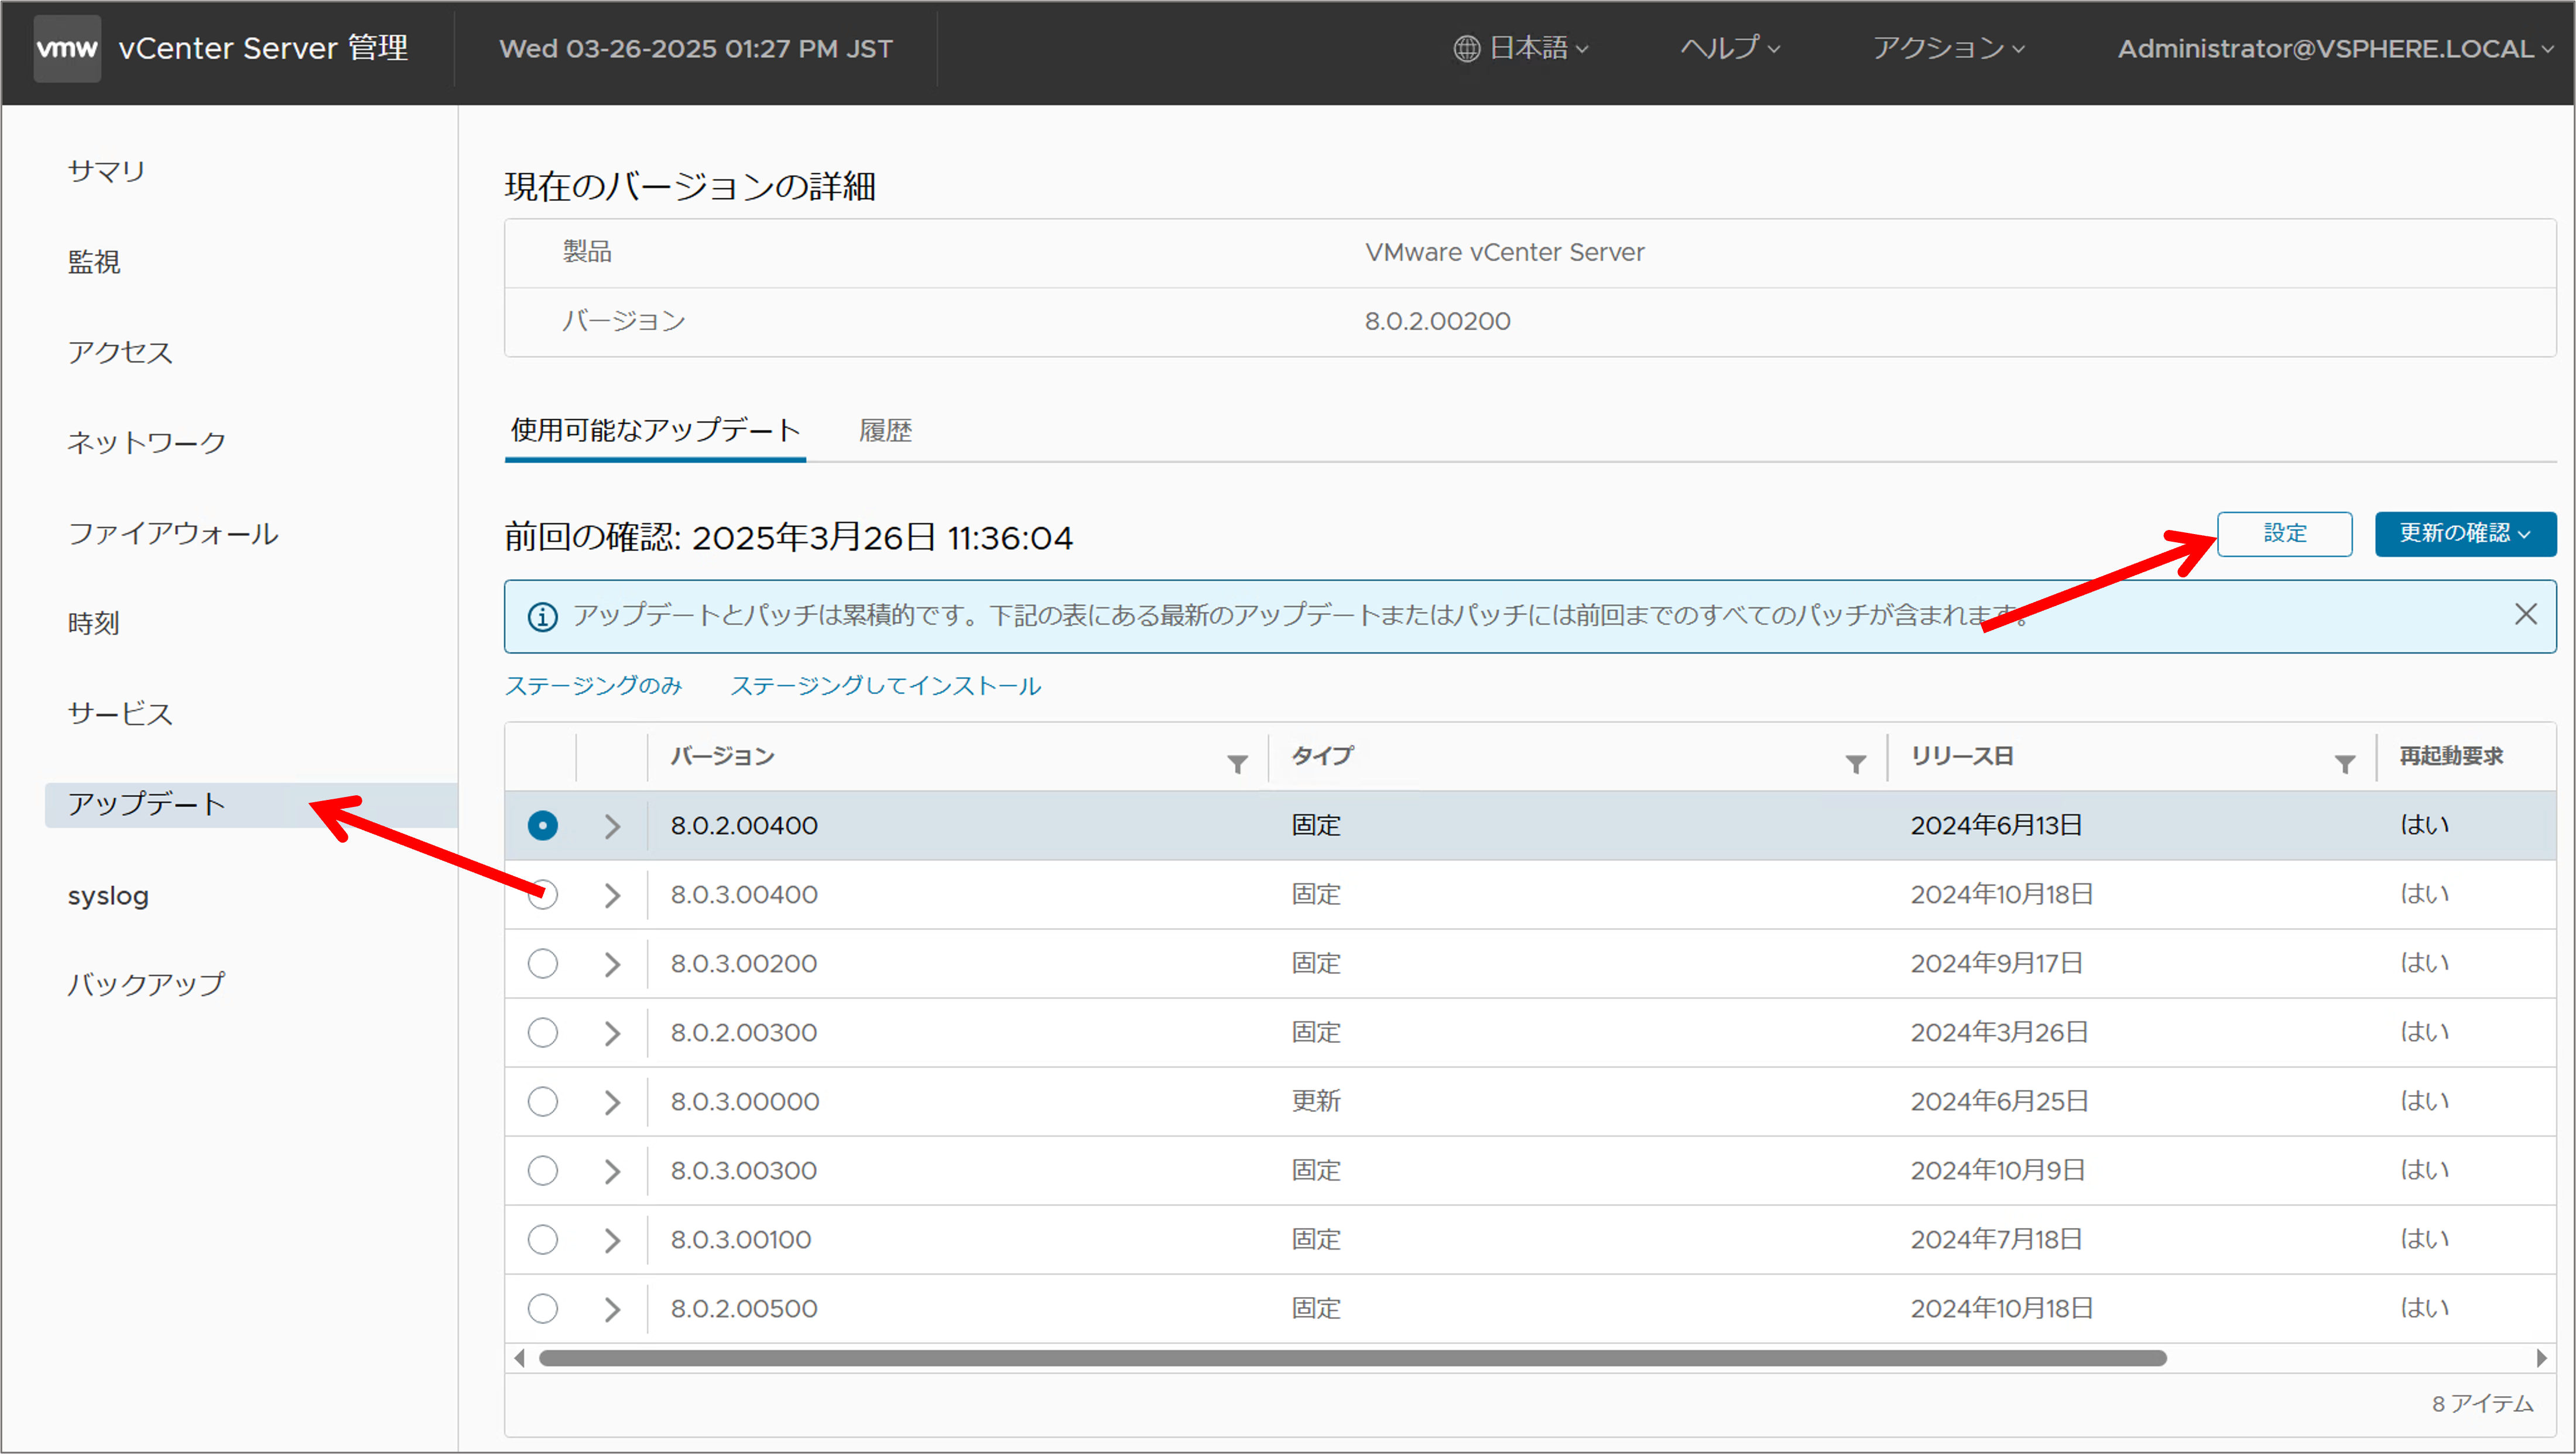The width and height of the screenshot is (2576, 1454).
Task: Expand details for version 8.0.3.00000
Action: pyautogui.click(x=613, y=1102)
